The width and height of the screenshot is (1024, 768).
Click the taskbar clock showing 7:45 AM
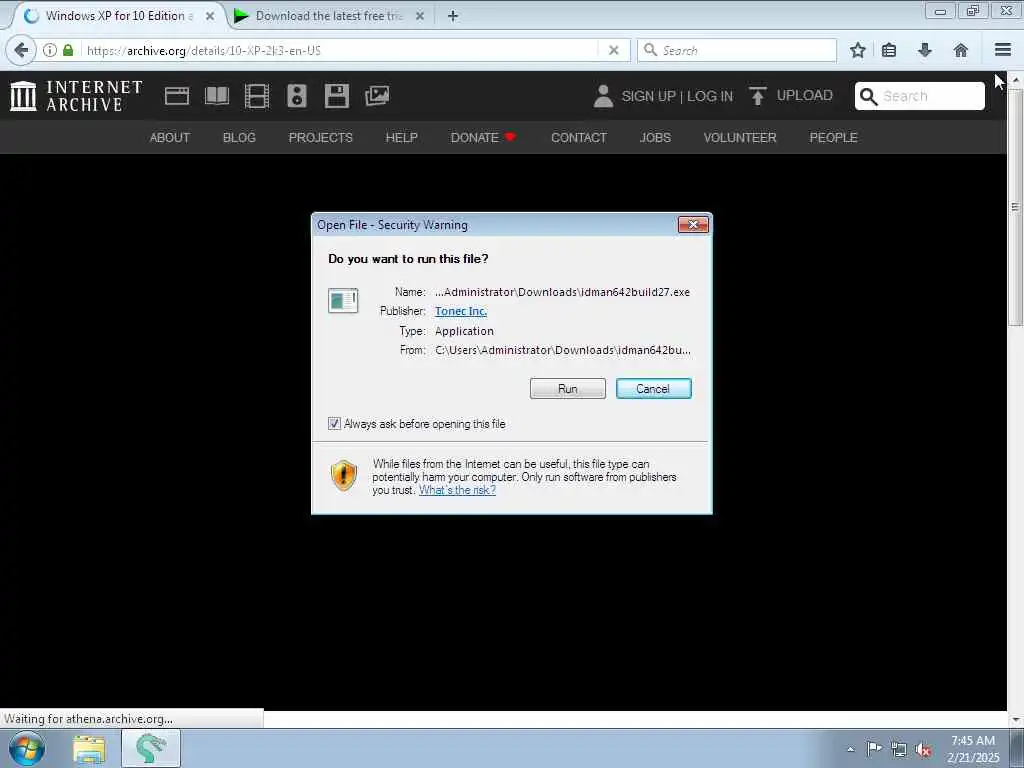[x=973, y=749]
